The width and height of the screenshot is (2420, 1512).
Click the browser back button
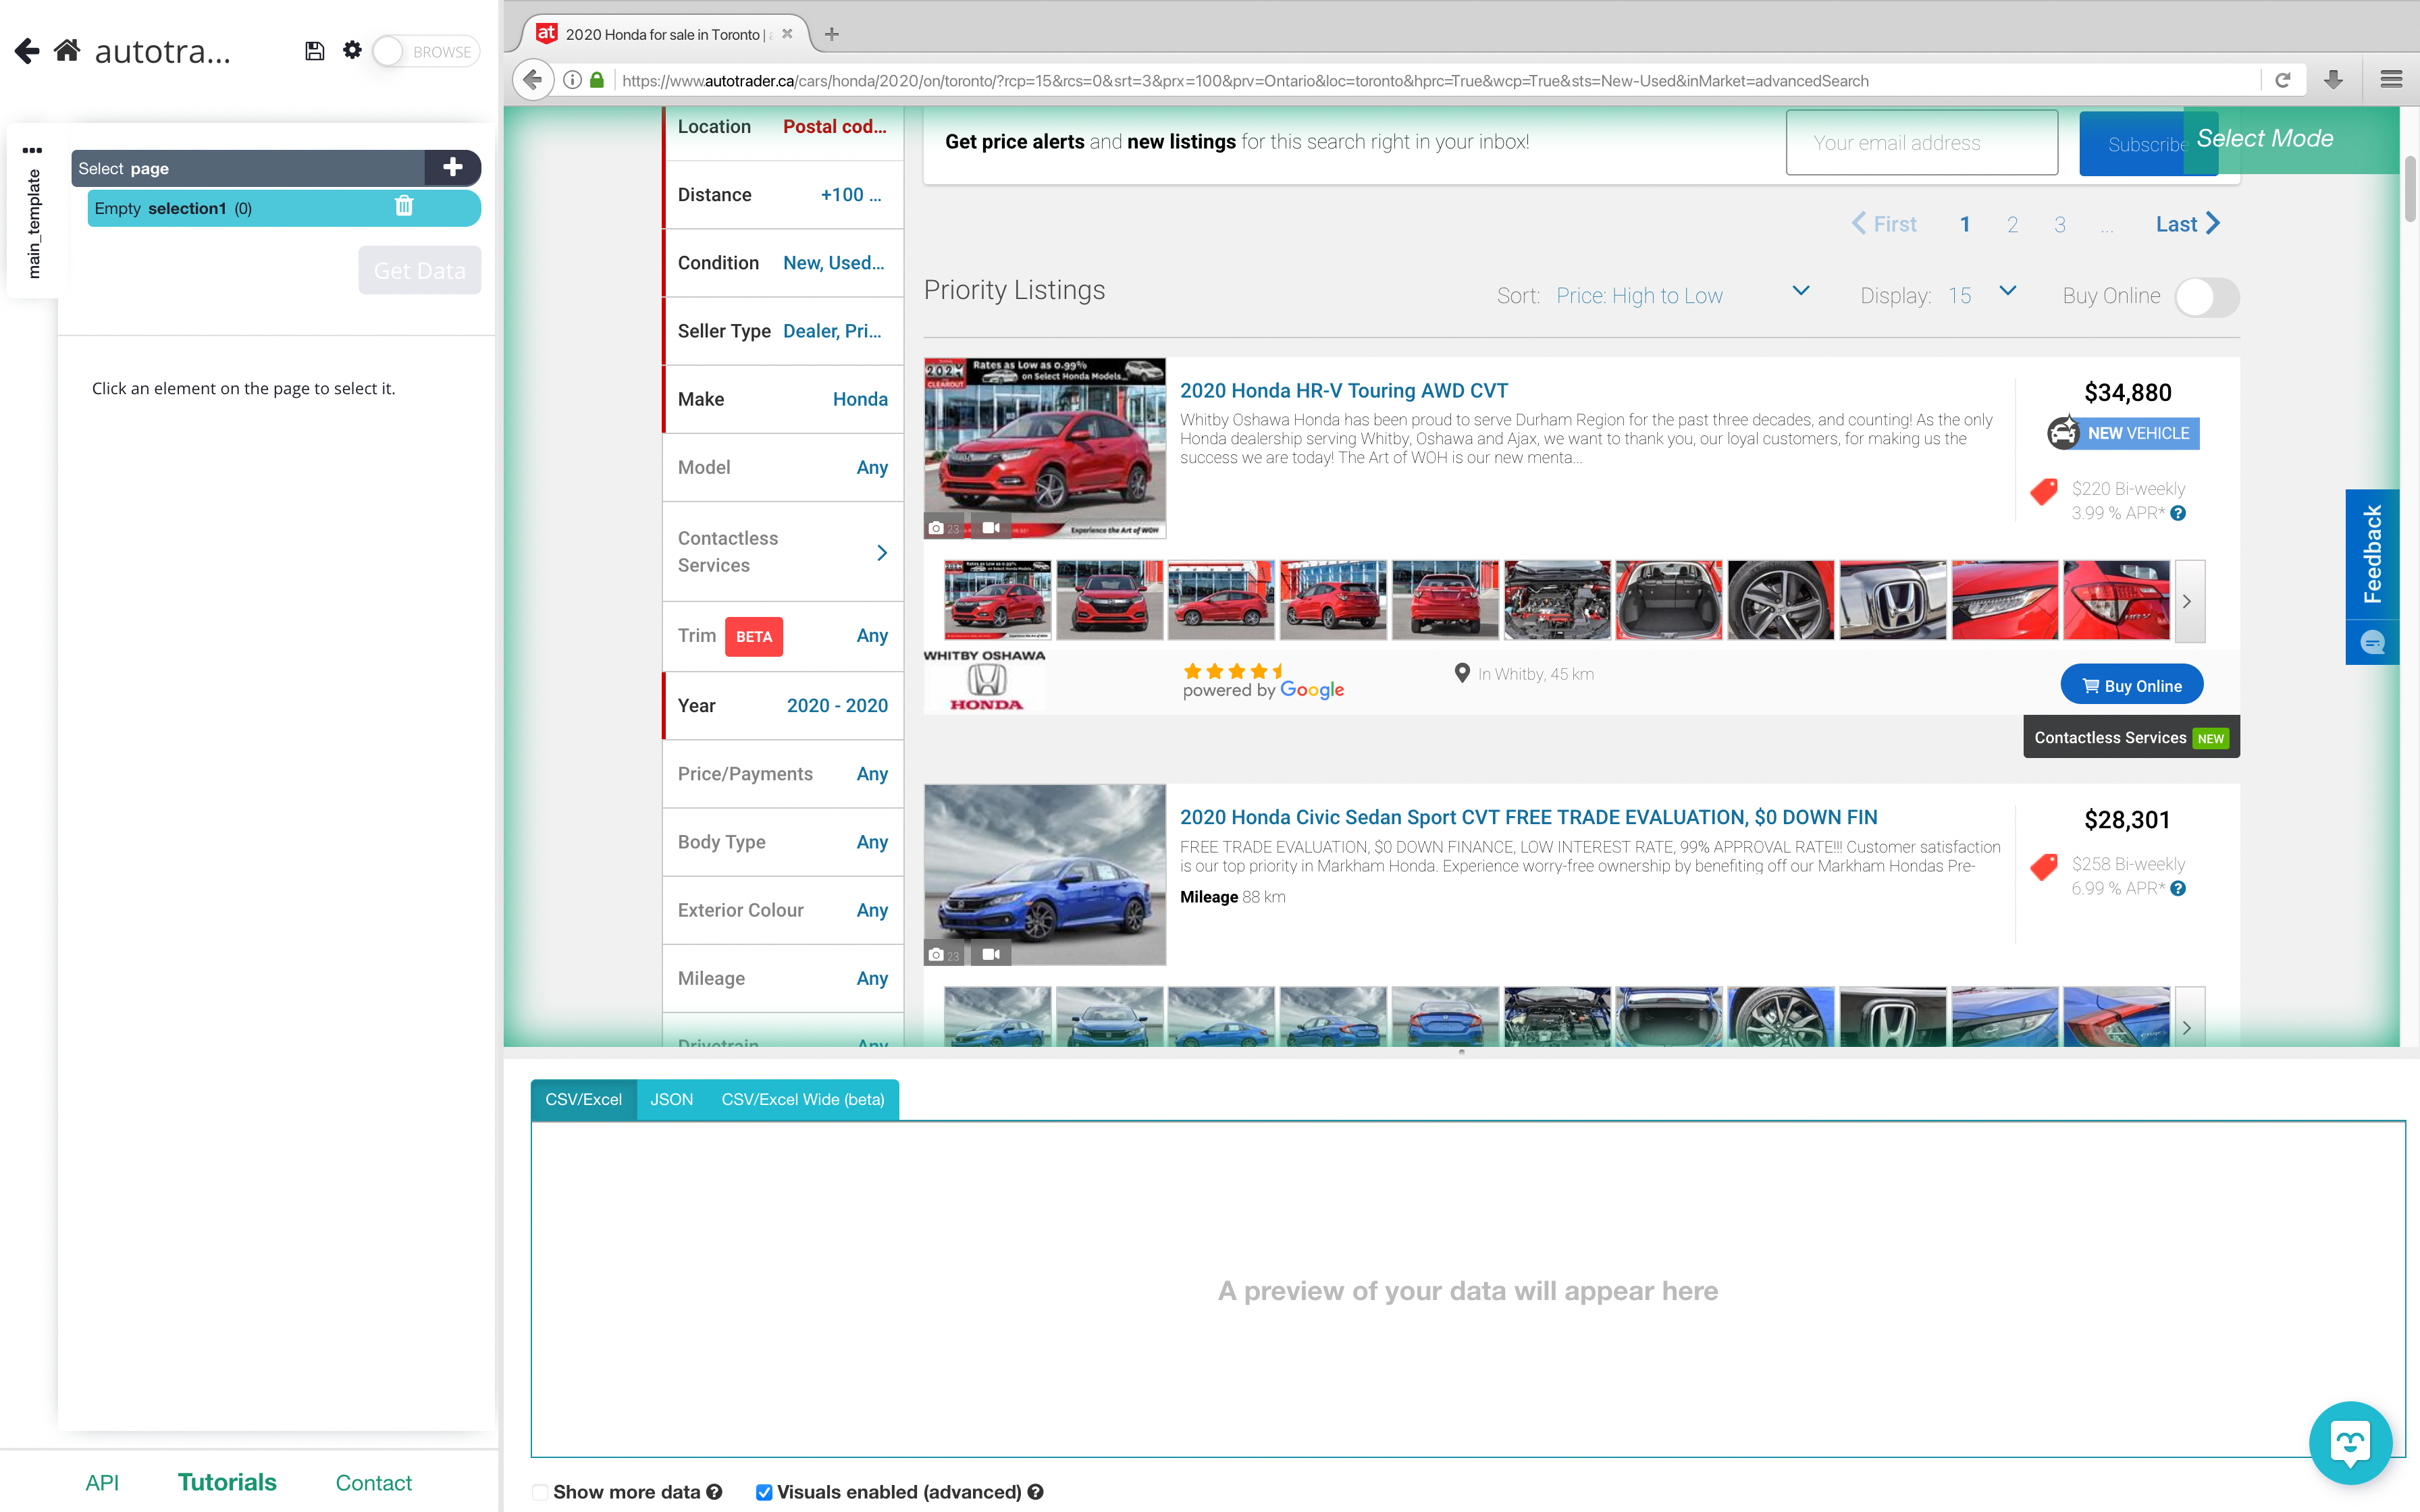(534, 80)
